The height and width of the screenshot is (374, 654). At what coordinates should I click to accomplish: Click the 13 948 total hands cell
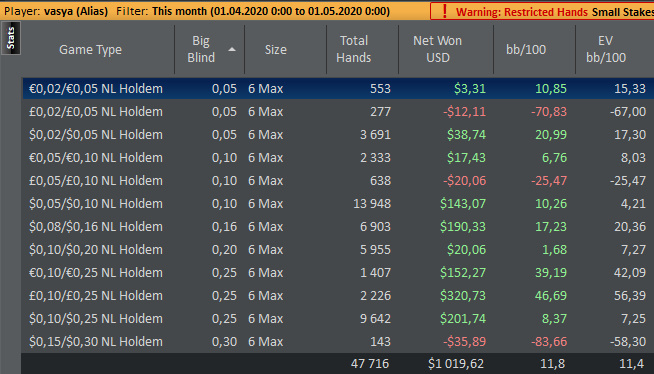[x=372, y=203]
